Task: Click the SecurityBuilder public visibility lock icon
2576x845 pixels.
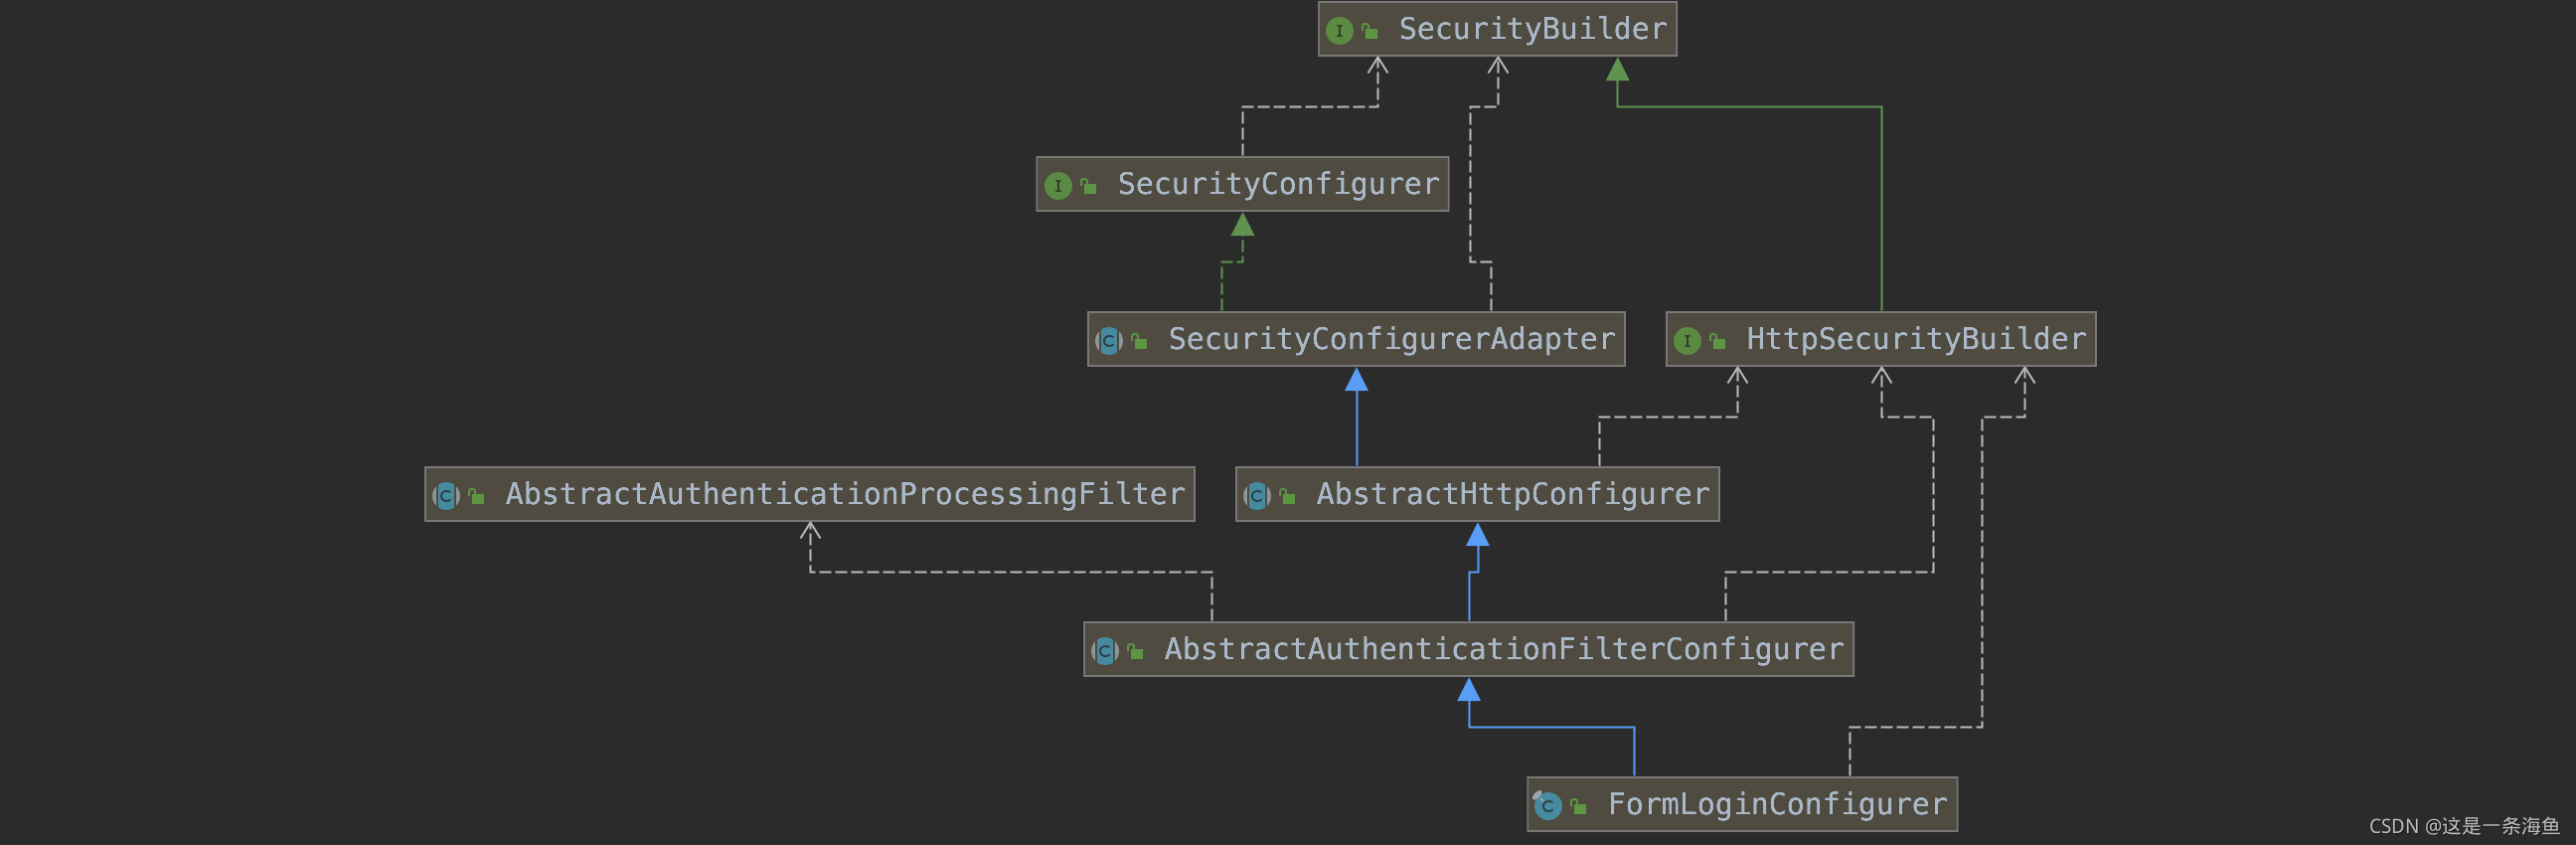Action: [x=1370, y=32]
